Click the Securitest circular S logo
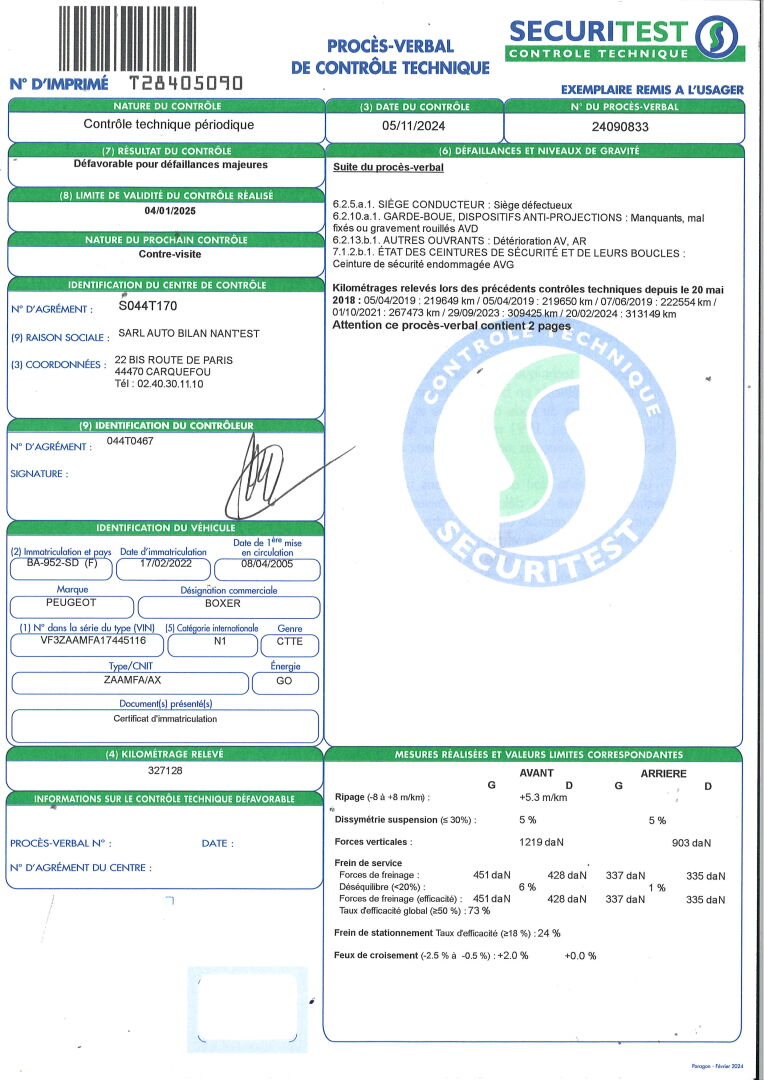This screenshot has height=1080, width=764. (716, 37)
